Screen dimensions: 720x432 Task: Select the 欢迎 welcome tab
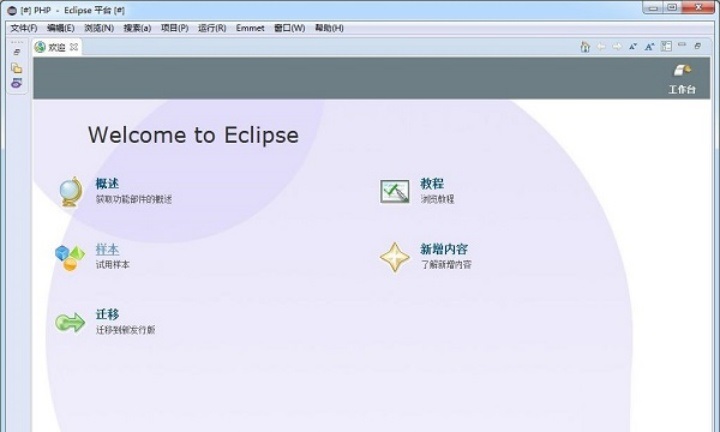[57, 47]
